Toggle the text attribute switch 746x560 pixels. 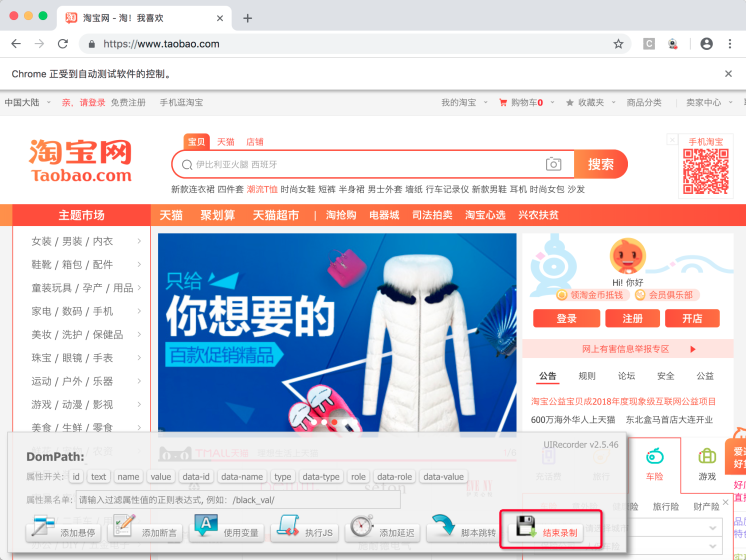(98, 477)
